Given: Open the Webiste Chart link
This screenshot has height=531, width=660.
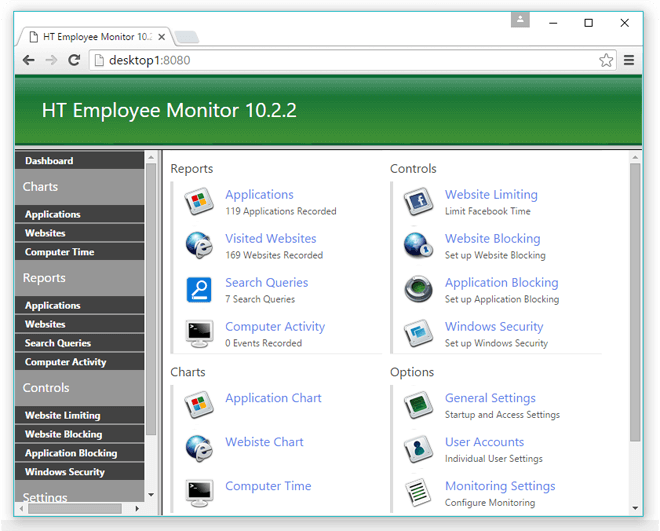Looking at the screenshot, I should [264, 442].
